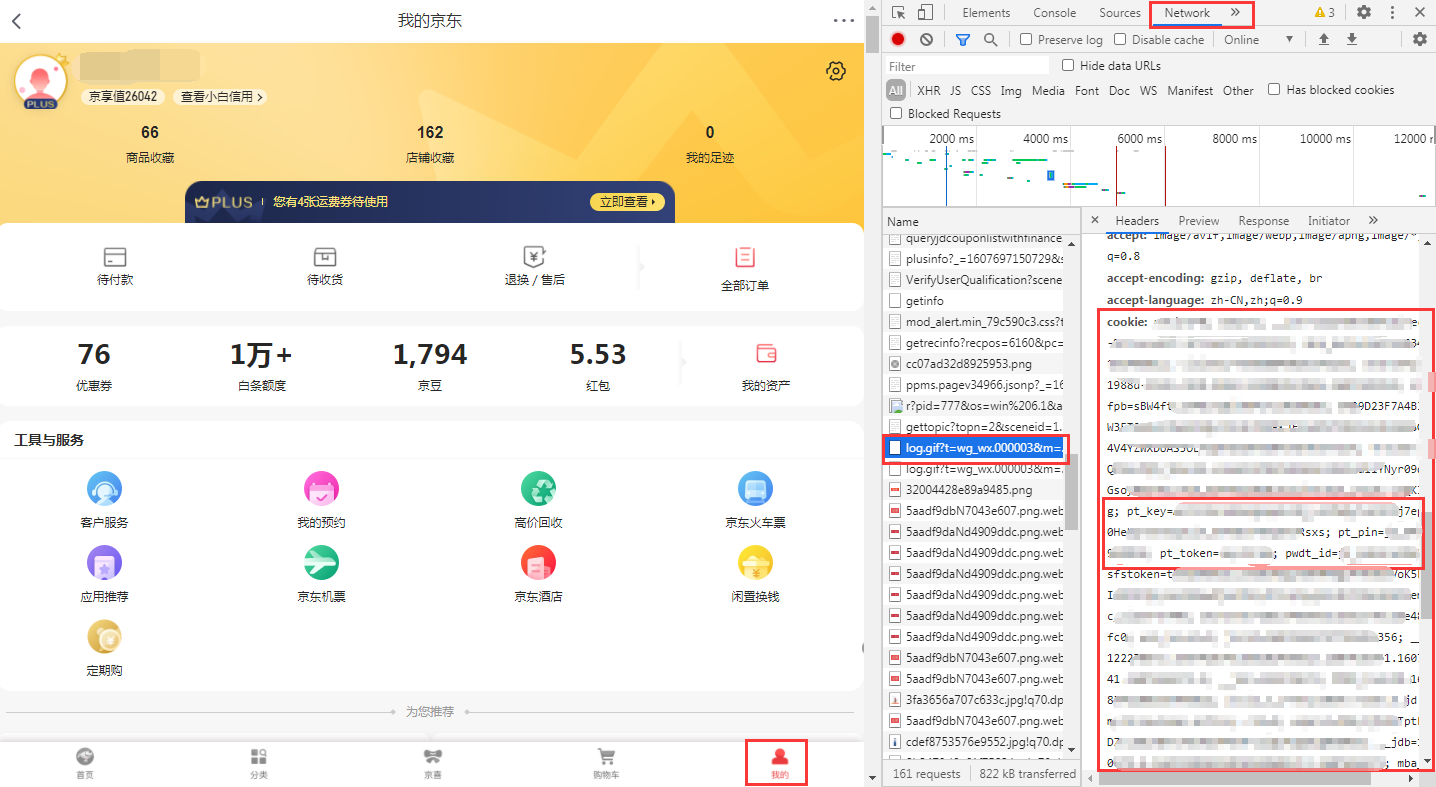Screen dimensions: 1436x787
Task: Click 立即查看 on PLUS banner
Action: click(x=627, y=202)
